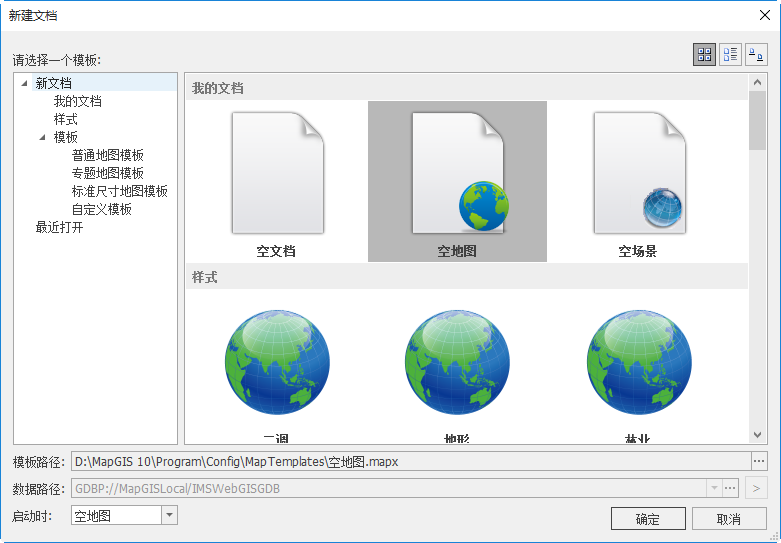Browse for the 模板路径 template file

click(x=759, y=461)
